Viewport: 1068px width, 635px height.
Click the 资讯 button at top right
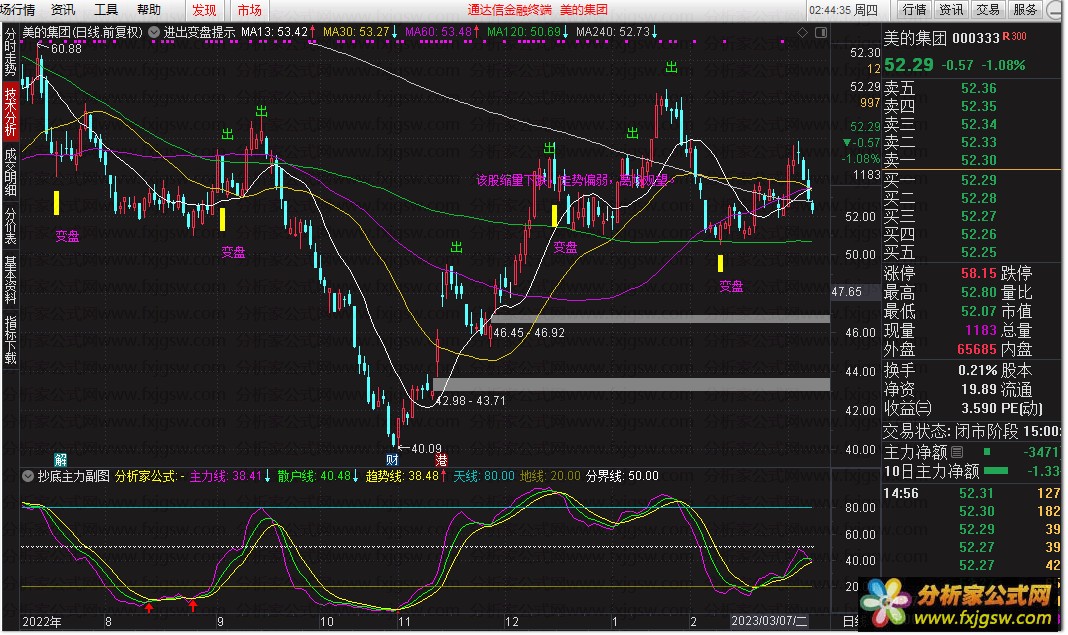tap(951, 10)
